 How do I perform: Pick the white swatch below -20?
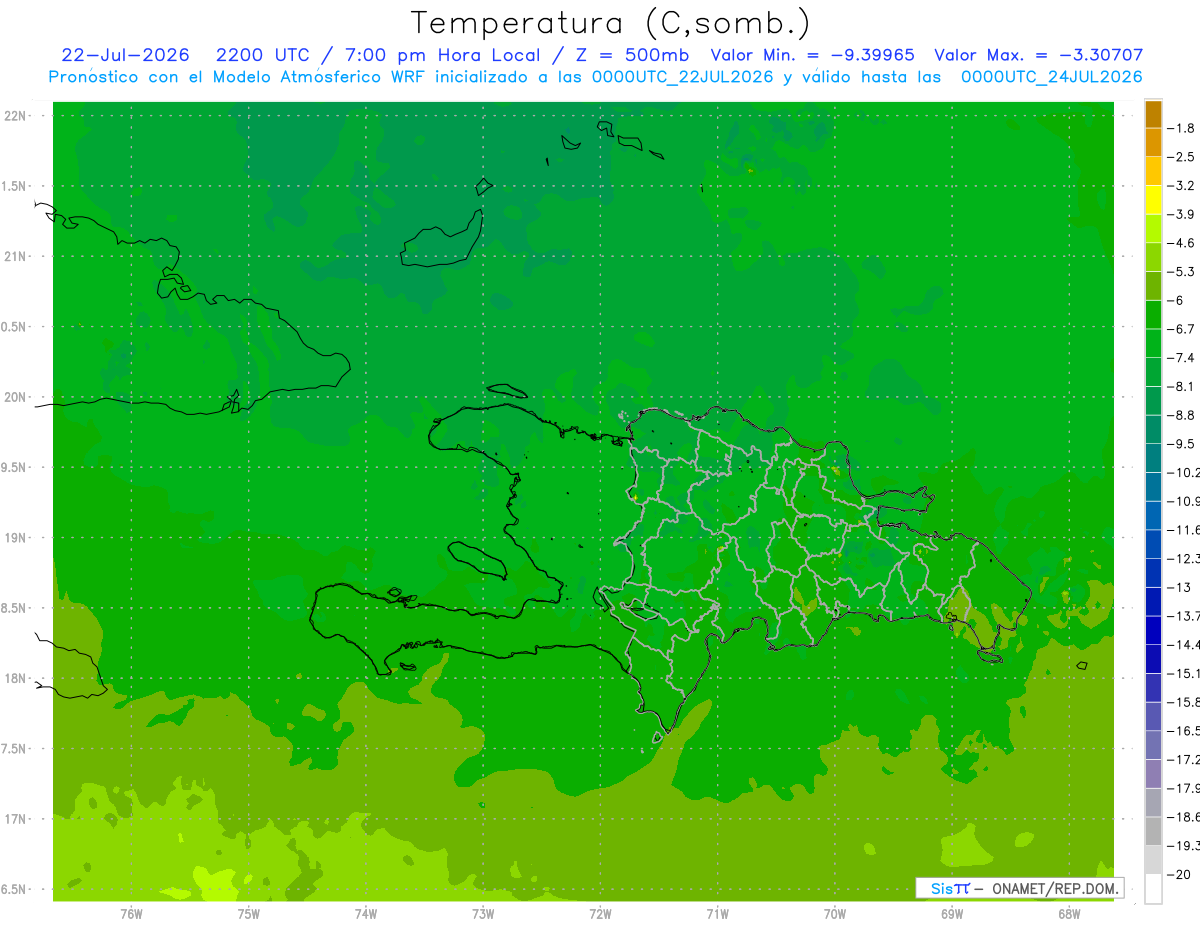click(1154, 889)
